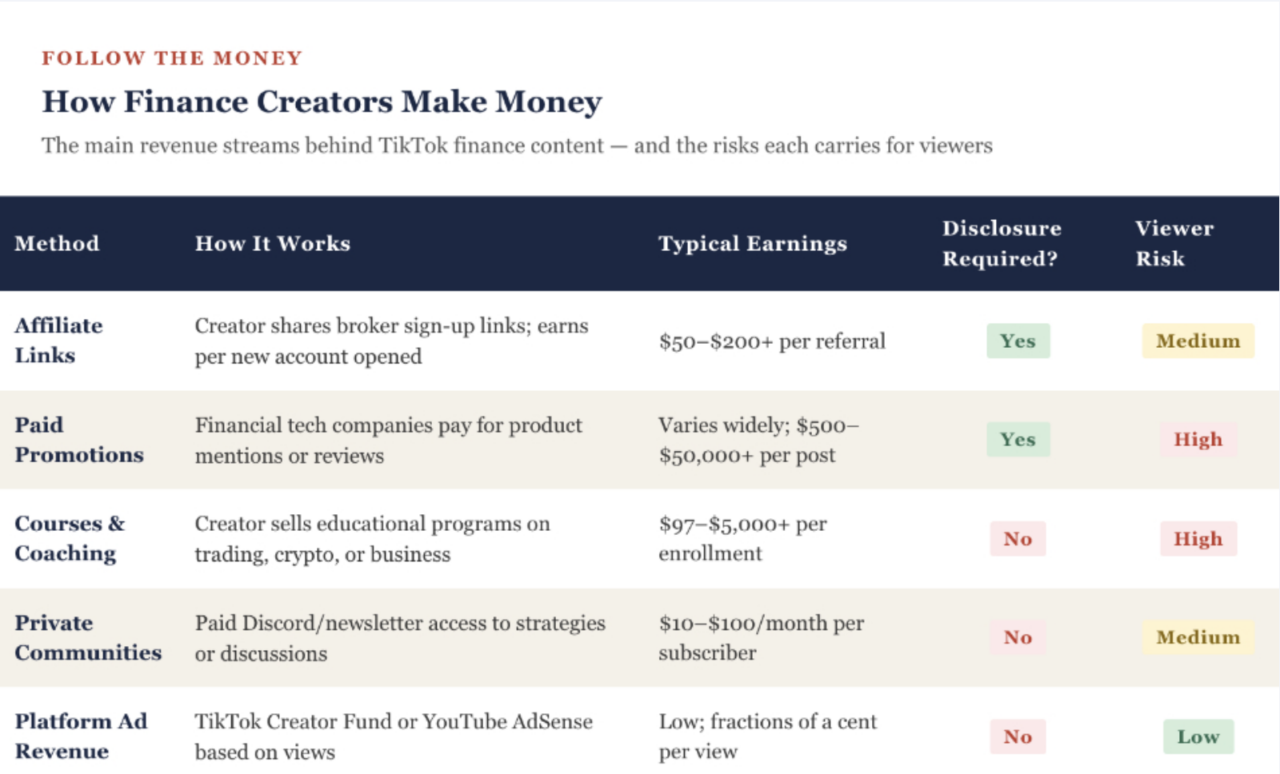Click the Medium risk badge for Affiliate Links
This screenshot has height=774, width=1280.
(x=1198, y=341)
